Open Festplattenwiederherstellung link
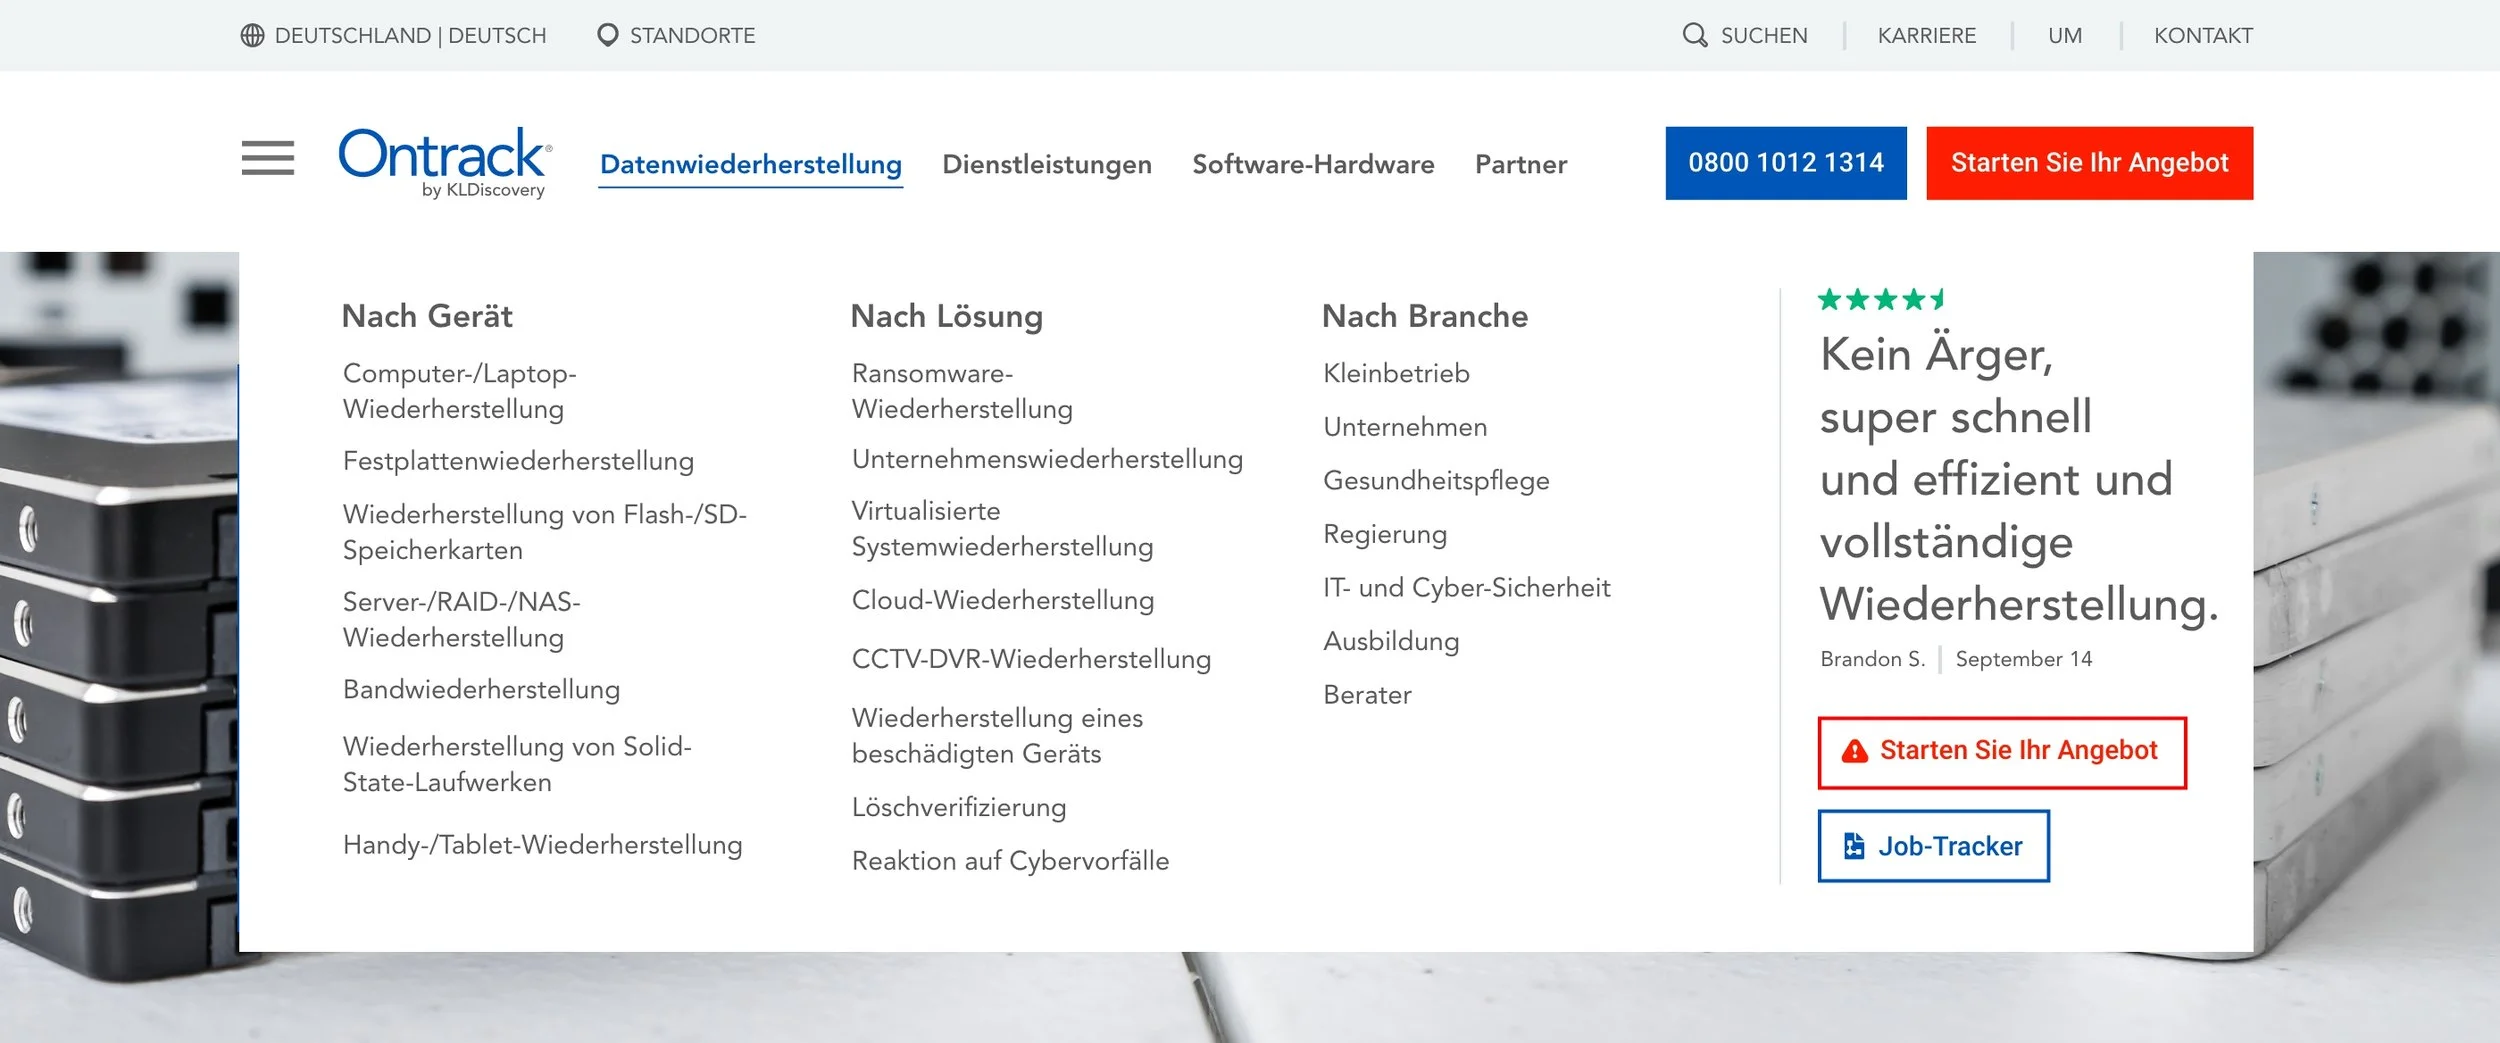 click(x=518, y=461)
